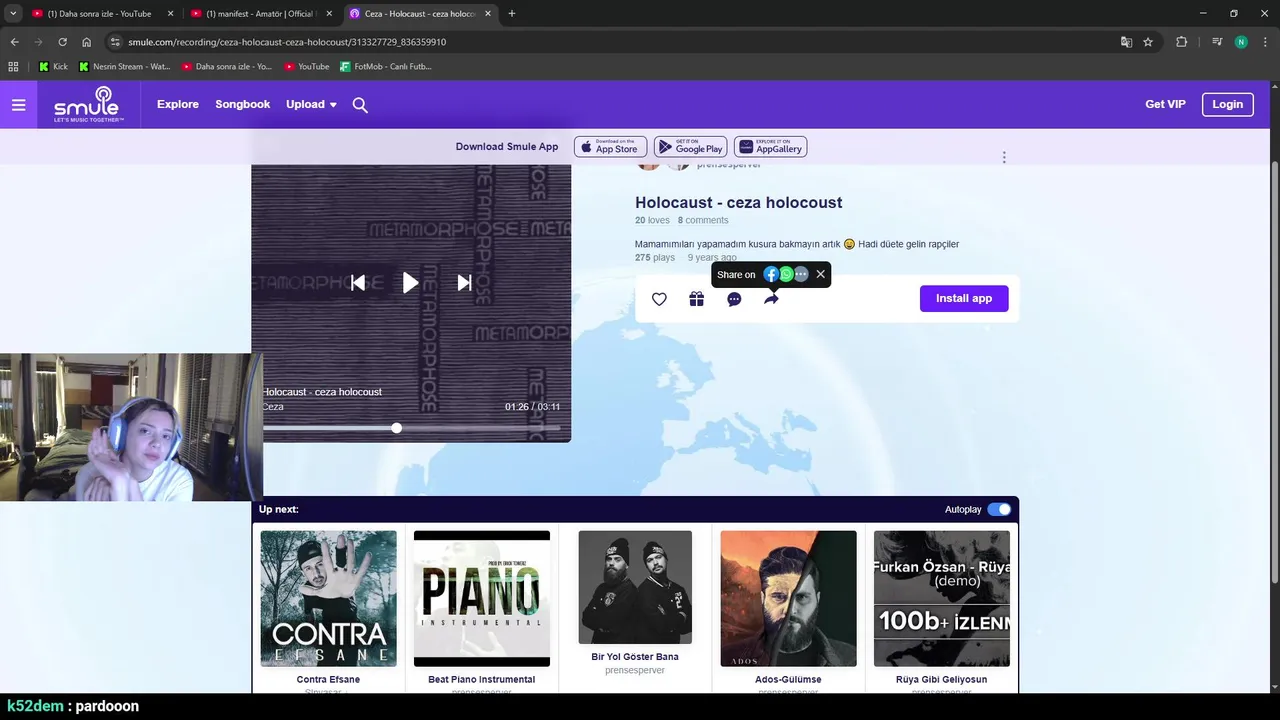Love the recording with heart icon
Viewport: 1280px width, 720px height.
[659, 299]
